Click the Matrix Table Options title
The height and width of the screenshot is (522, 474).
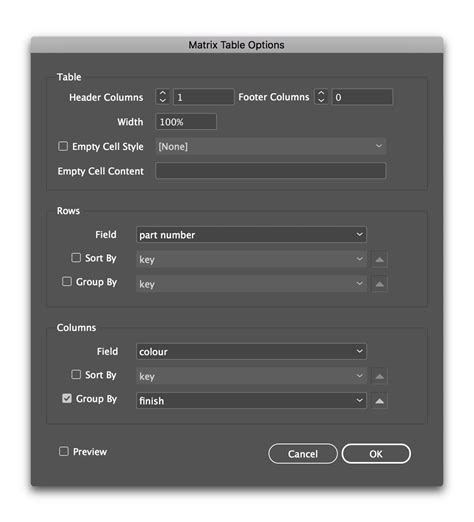[236, 45]
